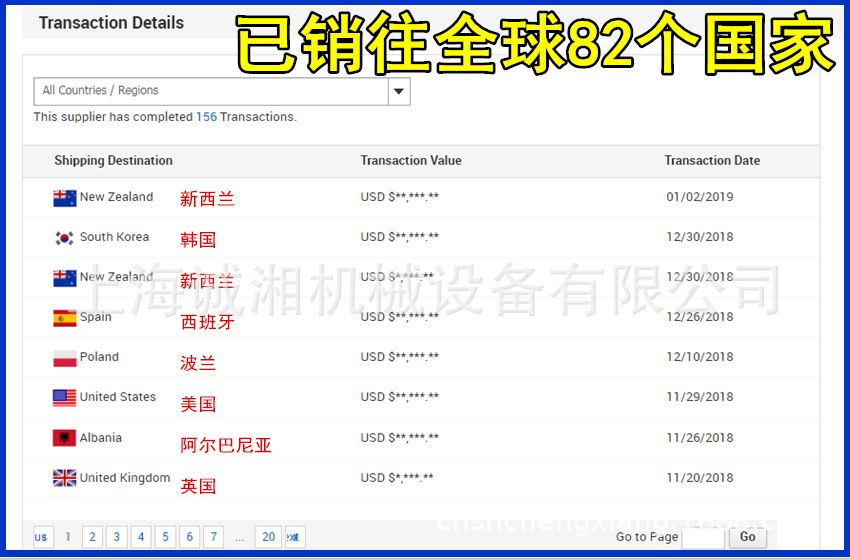The image size is (850, 559).
Task: Click New Zealand flag in 12/30/2018 row
Action: [x=64, y=278]
